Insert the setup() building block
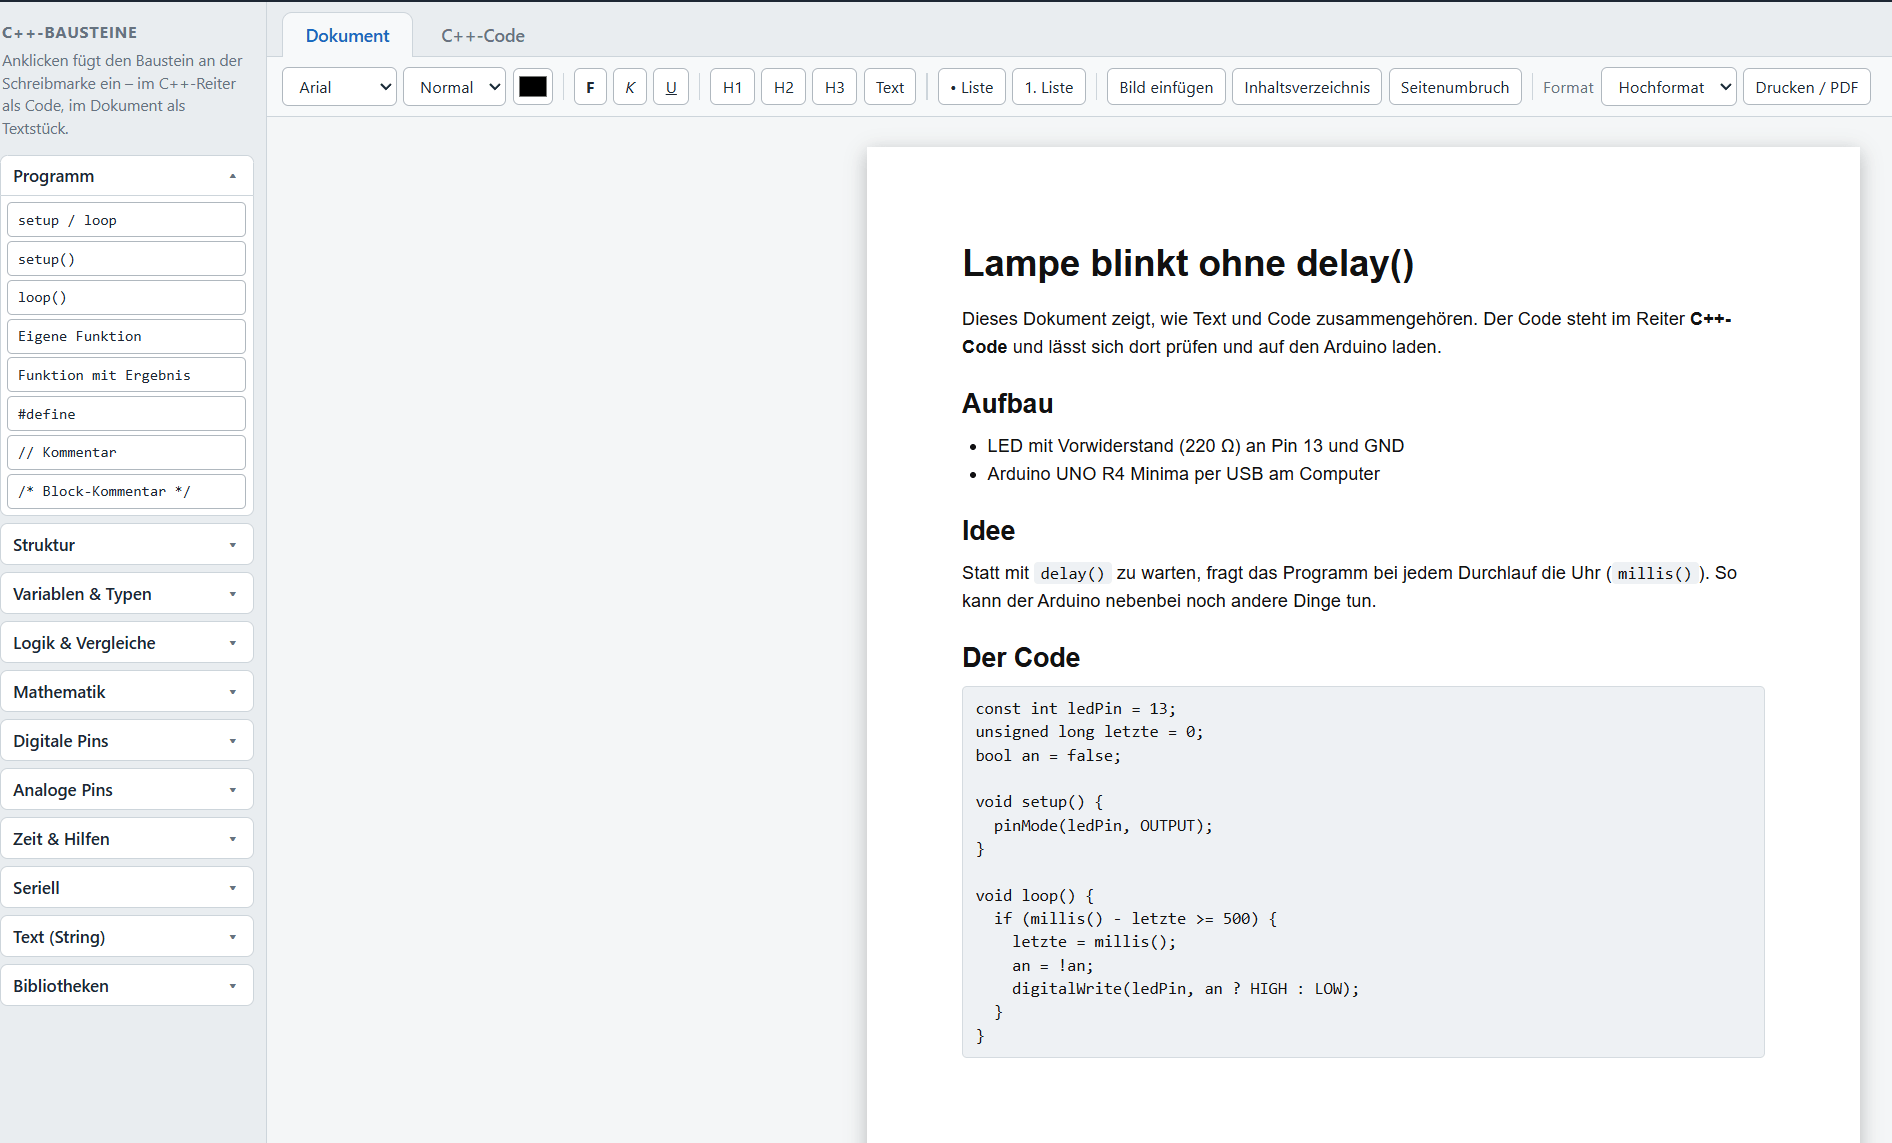 (126, 259)
